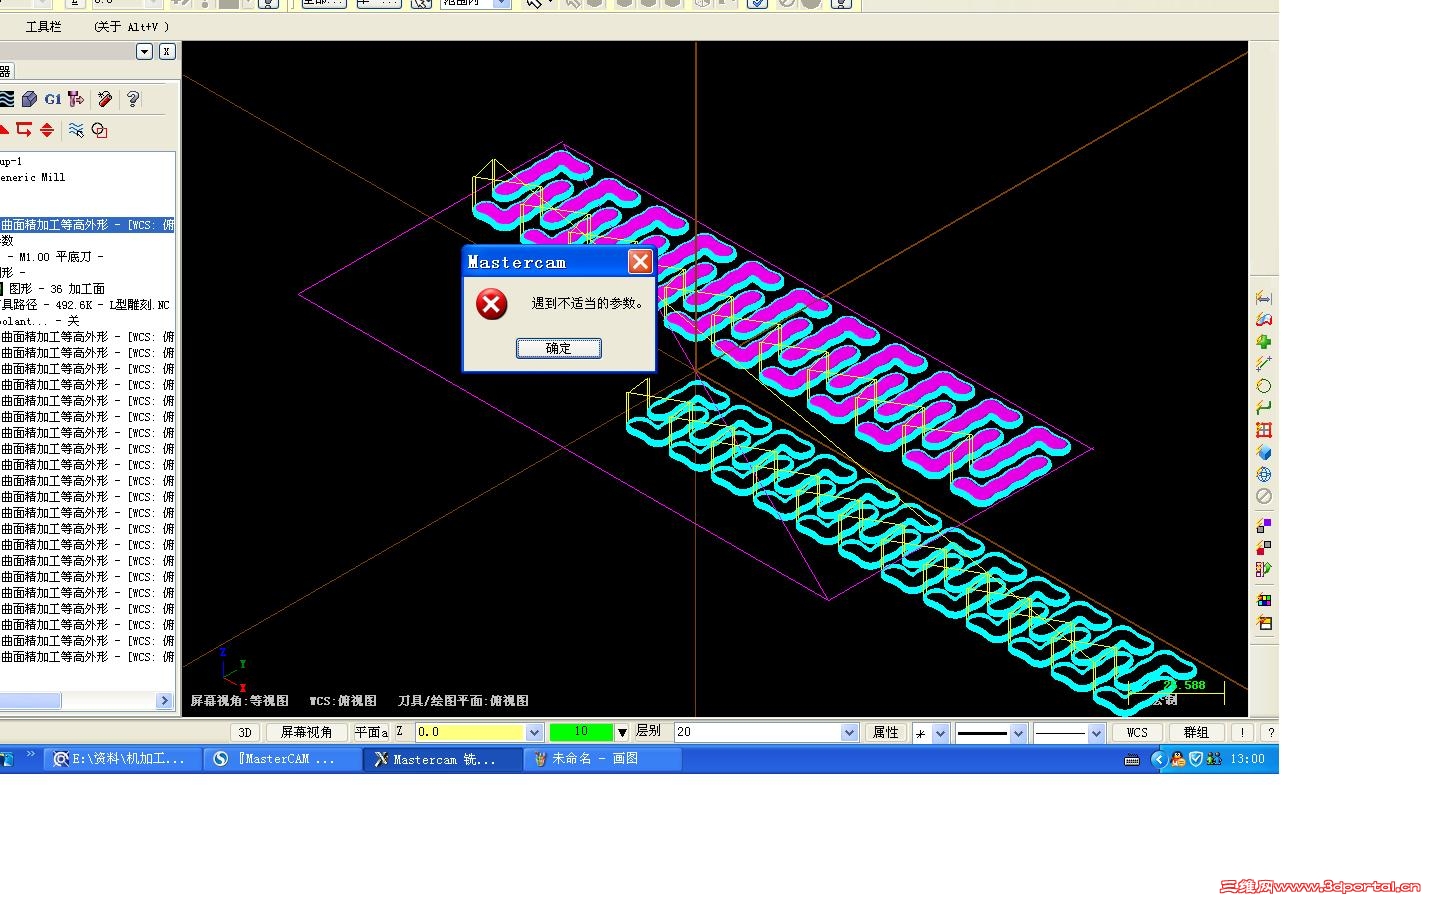Open the operations manager help icon
Viewport: 1440px width, 900px height.
pos(133,99)
